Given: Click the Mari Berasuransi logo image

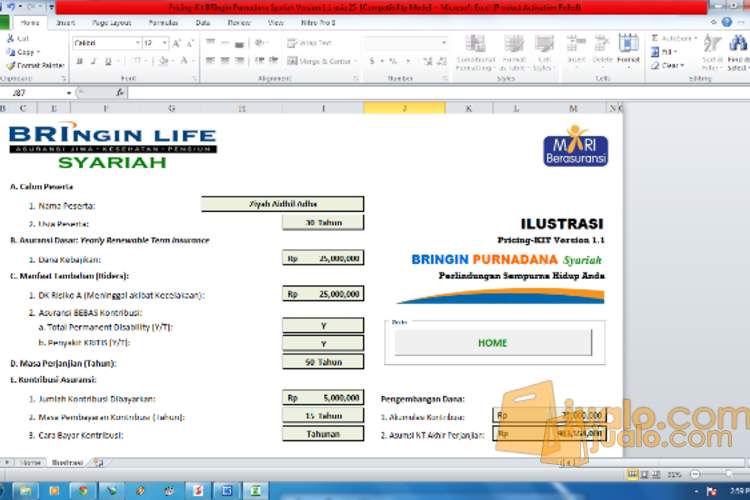Looking at the screenshot, I should [x=575, y=146].
